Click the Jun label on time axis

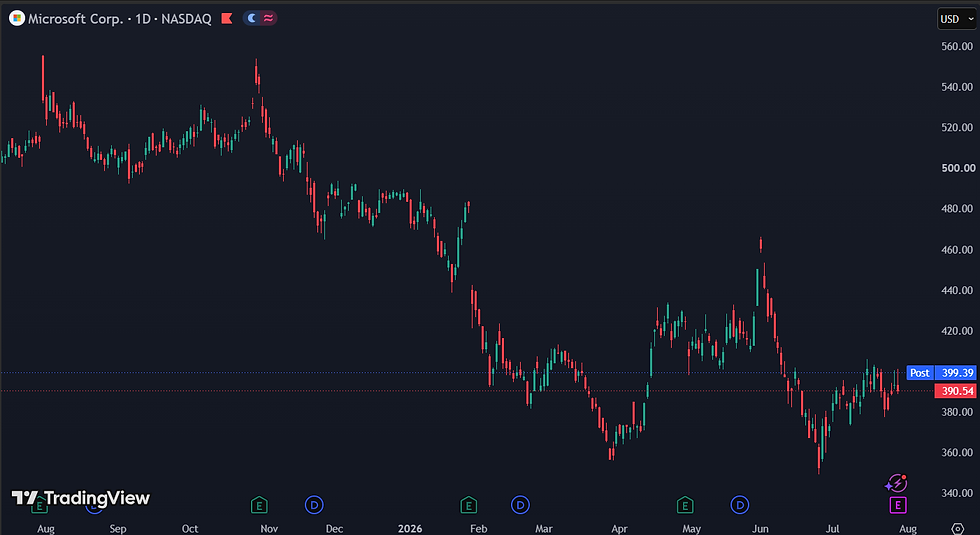[x=760, y=529]
